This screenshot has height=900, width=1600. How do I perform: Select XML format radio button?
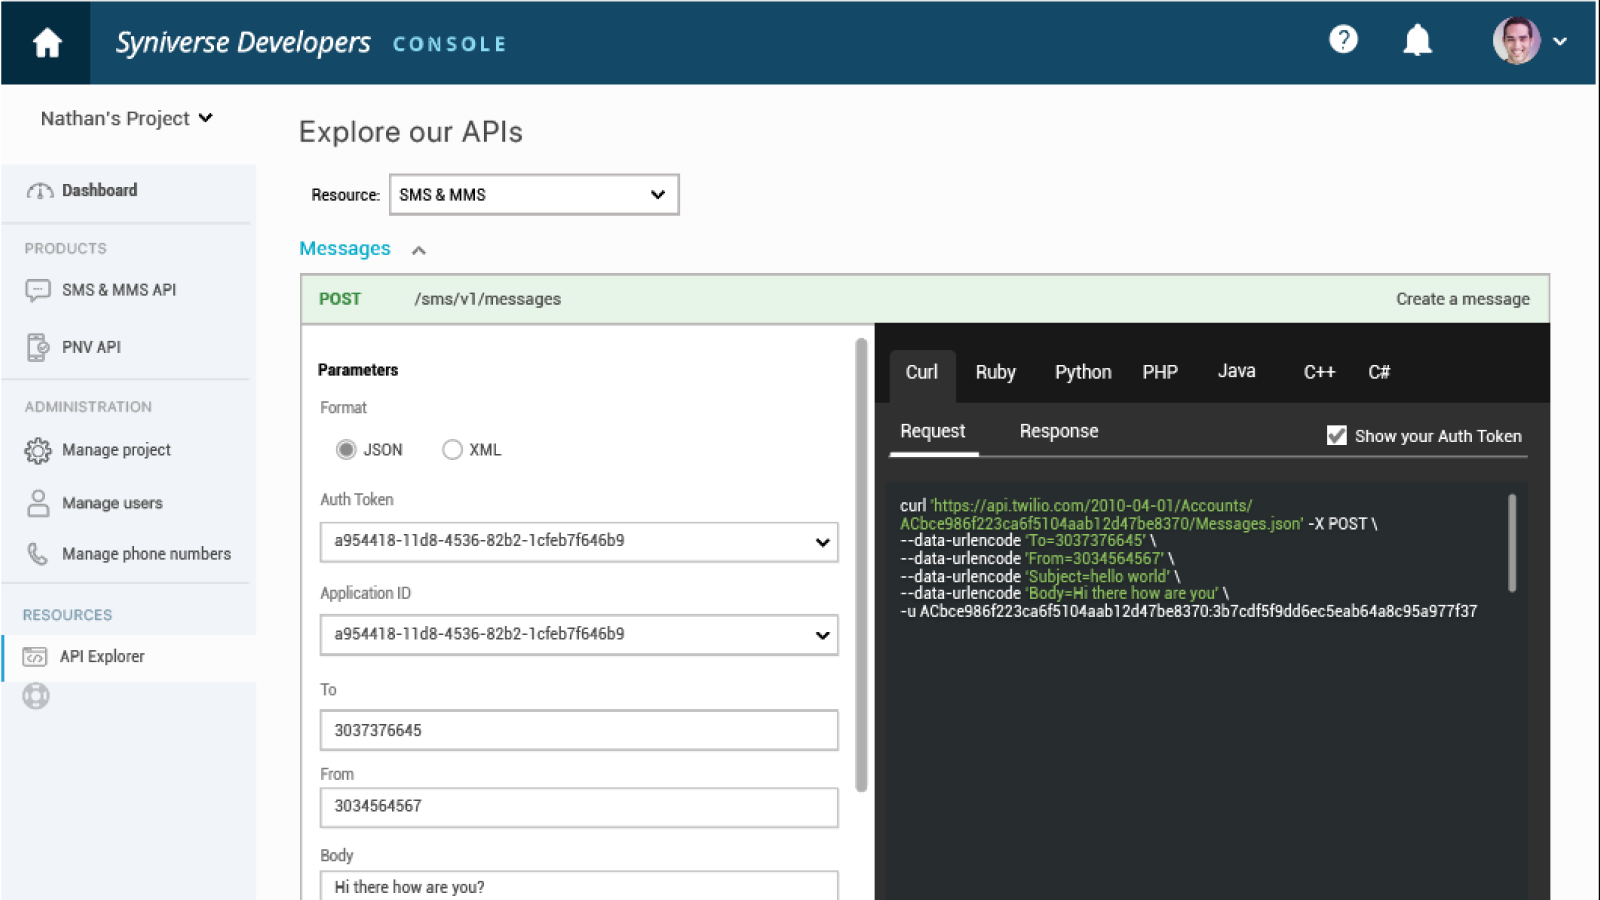point(452,450)
